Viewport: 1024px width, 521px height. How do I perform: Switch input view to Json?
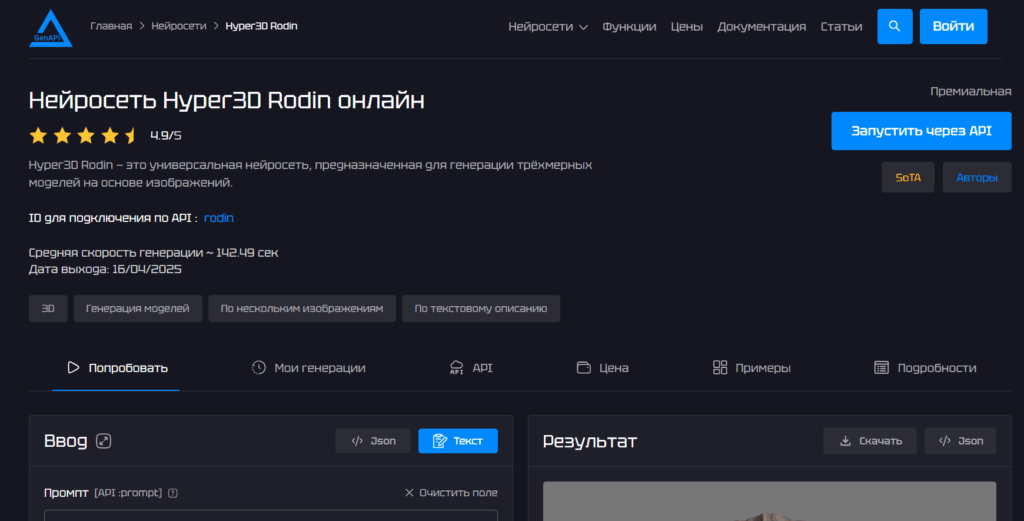pos(373,441)
